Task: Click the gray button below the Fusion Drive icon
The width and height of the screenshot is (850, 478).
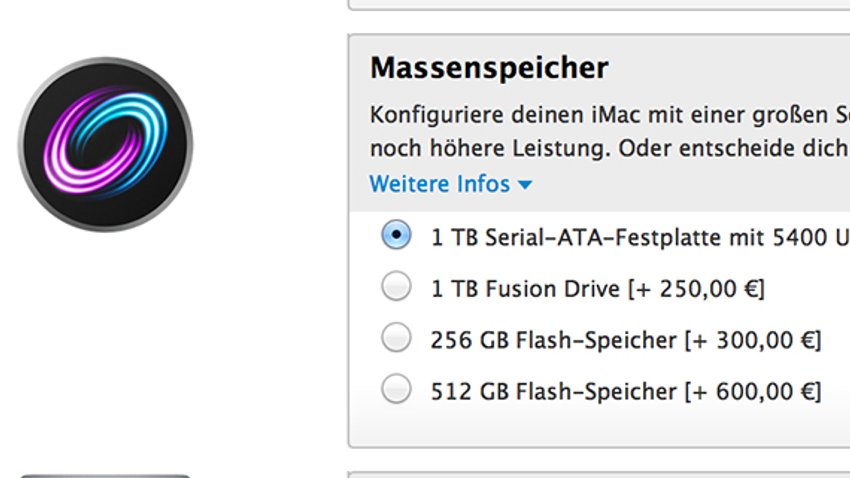Action: point(106,476)
